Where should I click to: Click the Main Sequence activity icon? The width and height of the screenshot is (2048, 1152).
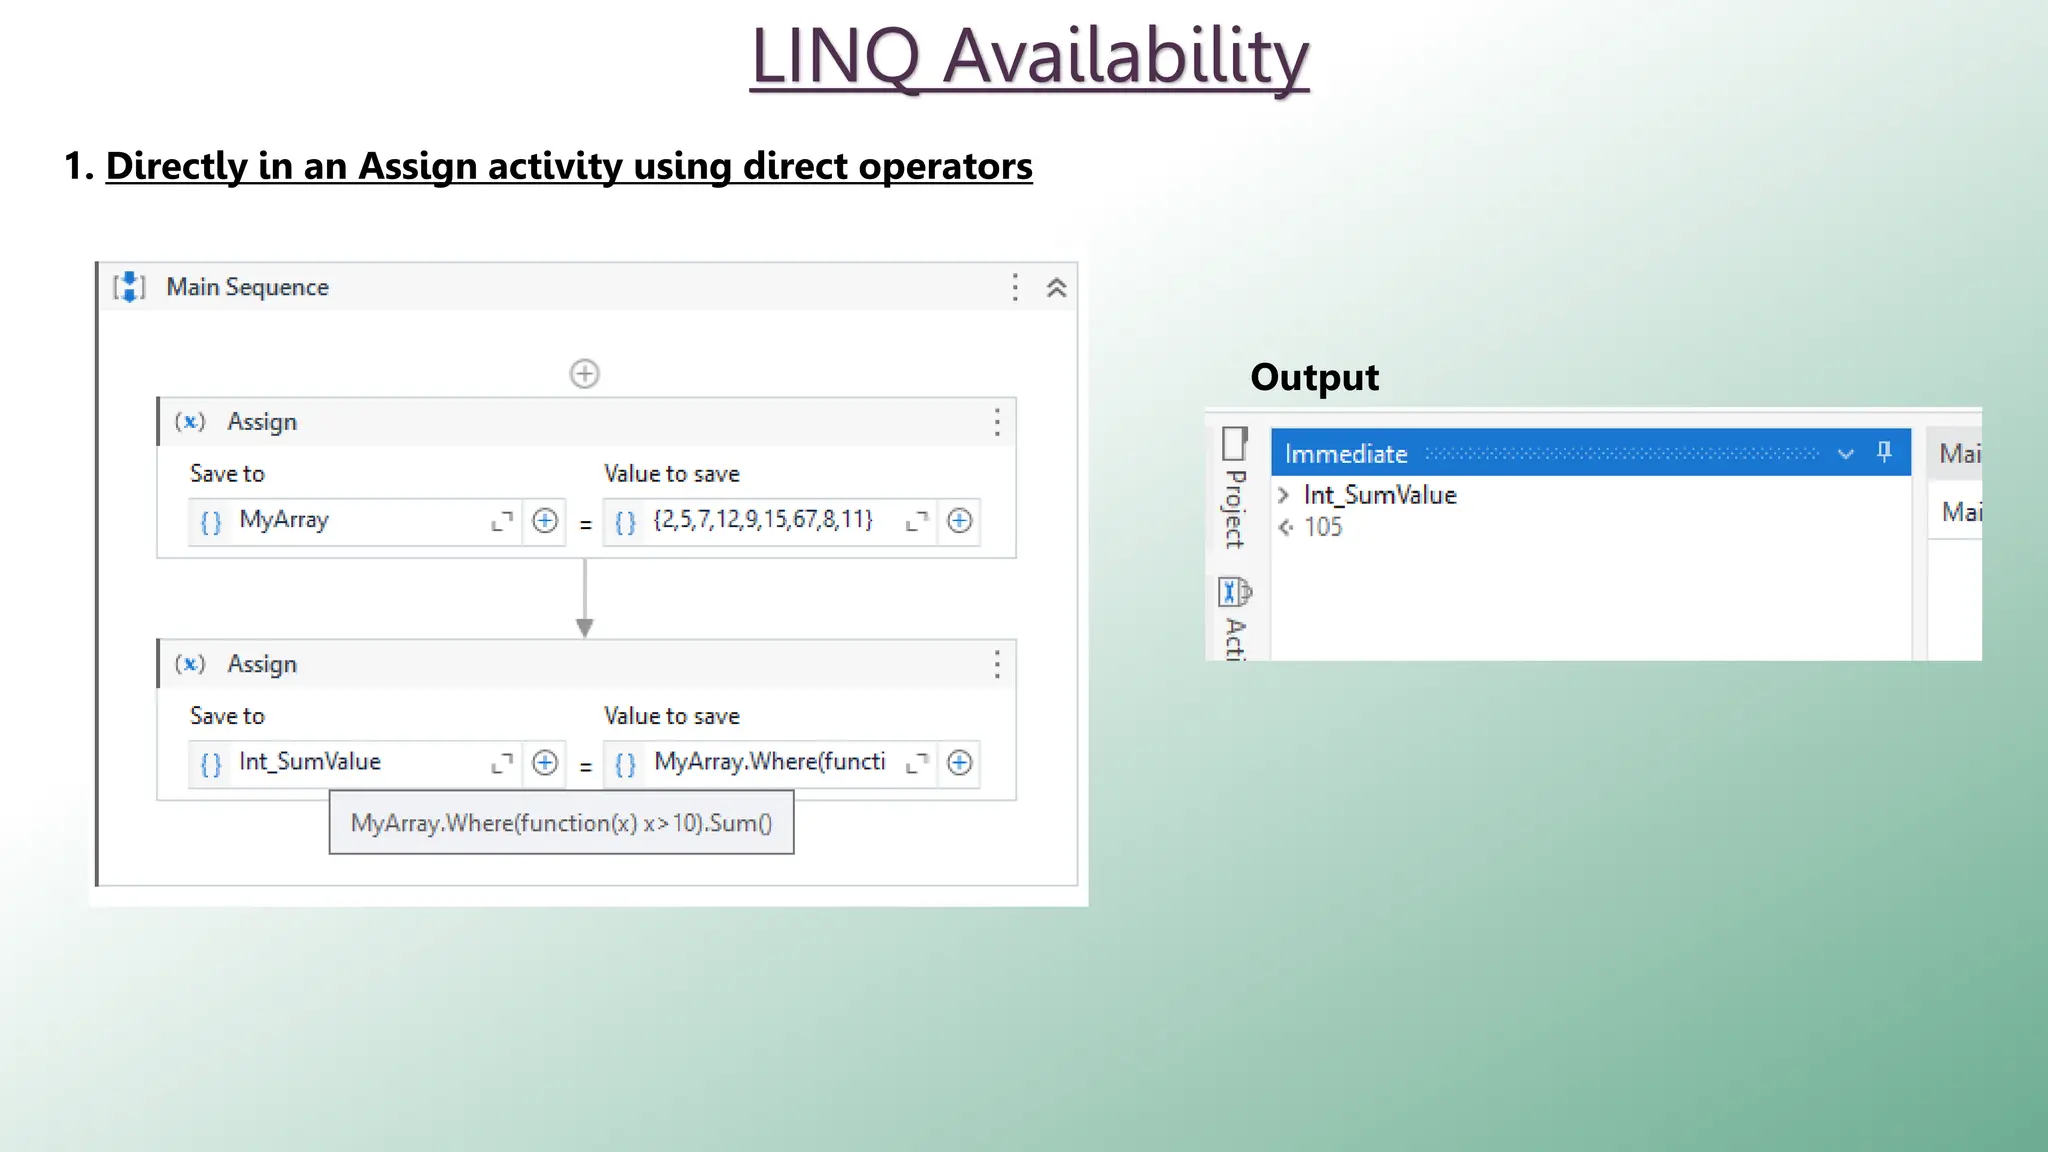[x=130, y=287]
